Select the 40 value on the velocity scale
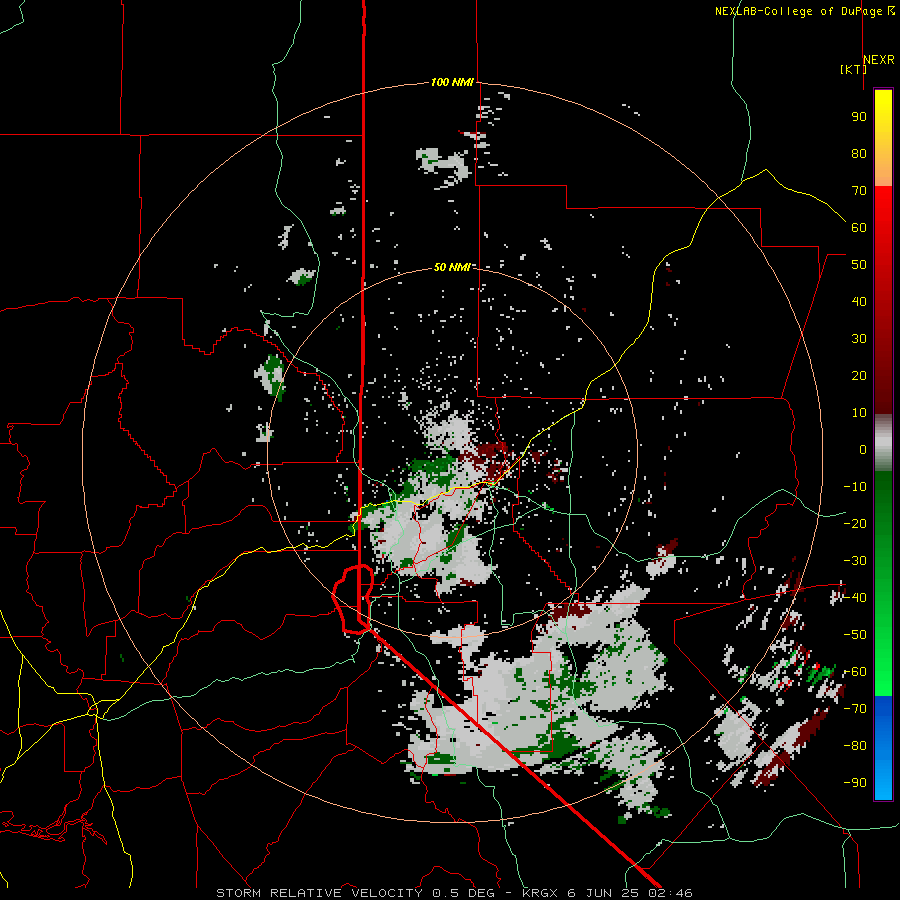Screen dimensions: 900x900 click(x=859, y=301)
